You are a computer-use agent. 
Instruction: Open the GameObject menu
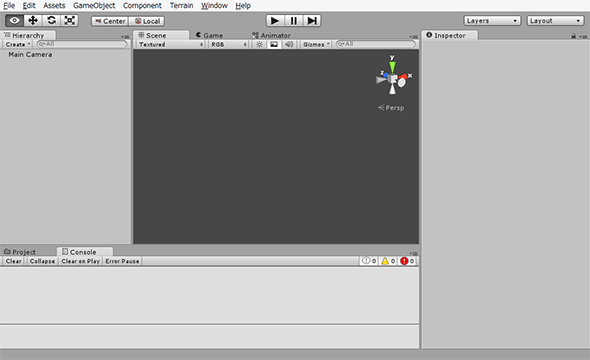pos(94,6)
